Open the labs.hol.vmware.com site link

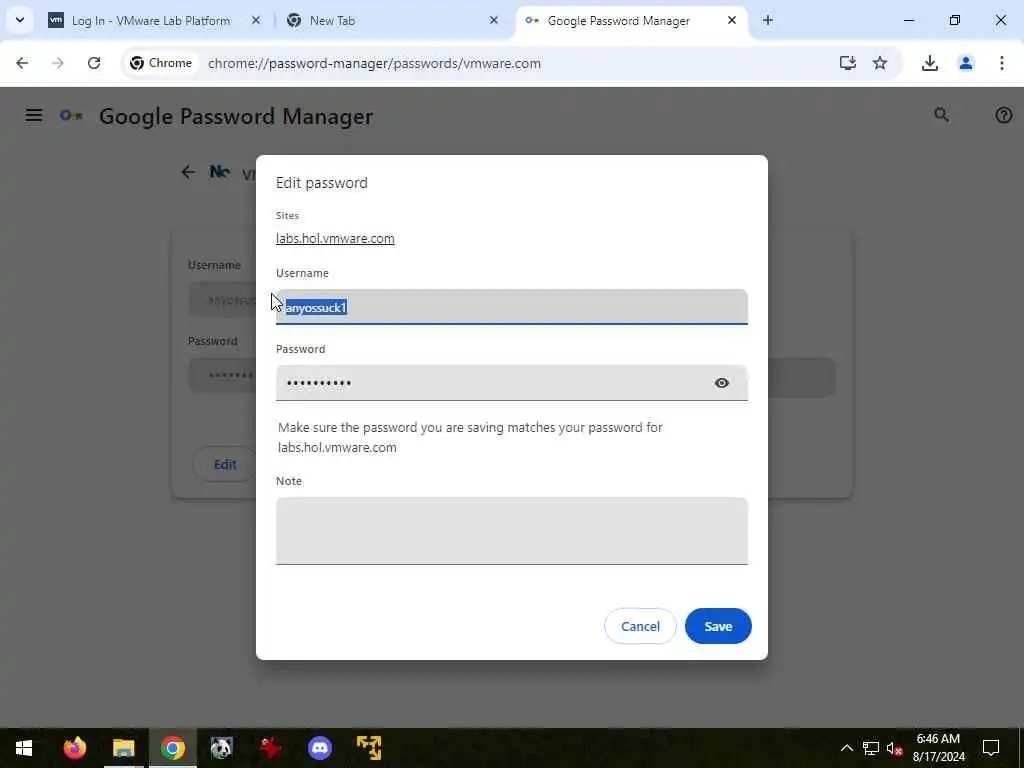coord(335,238)
